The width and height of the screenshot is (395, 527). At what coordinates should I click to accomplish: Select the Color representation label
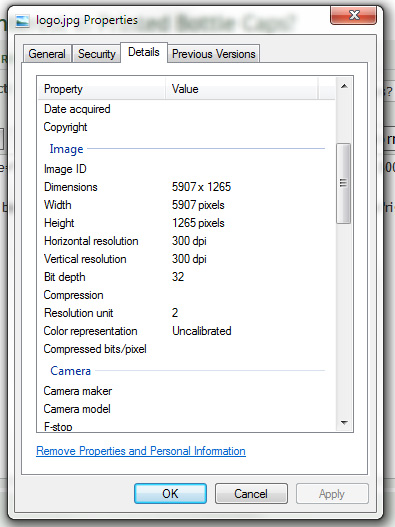[x=90, y=331]
